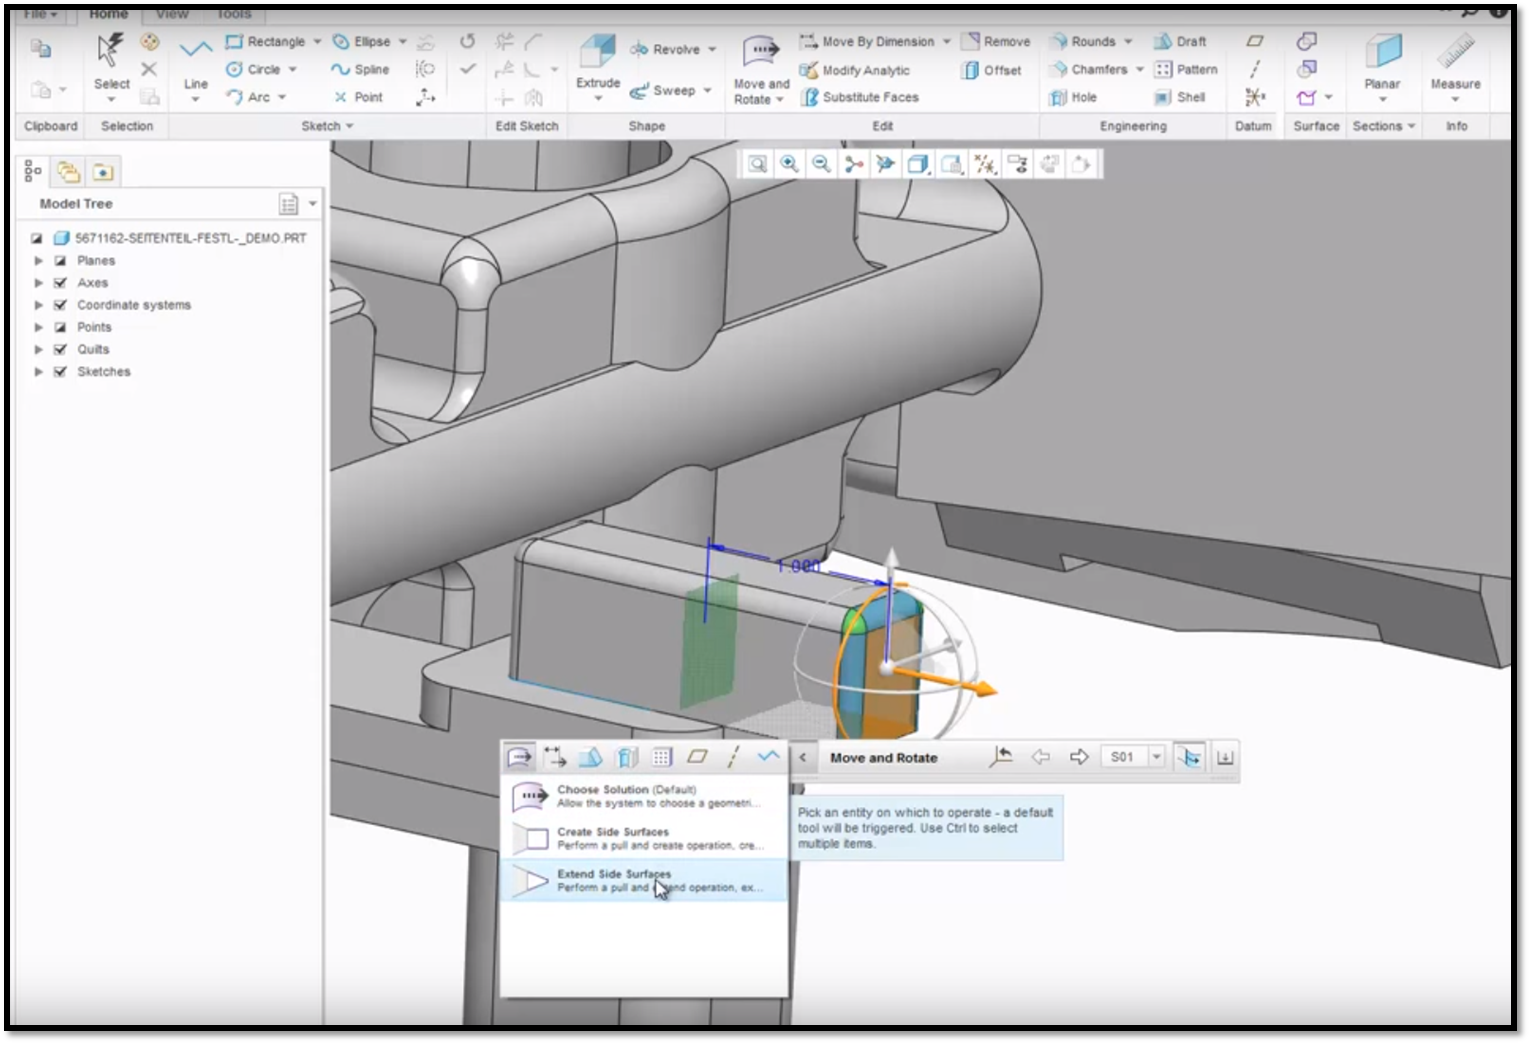Open the Rounds dropdown arrow
The width and height of the screenshot is (1530, 1044).
point(1128,41)
